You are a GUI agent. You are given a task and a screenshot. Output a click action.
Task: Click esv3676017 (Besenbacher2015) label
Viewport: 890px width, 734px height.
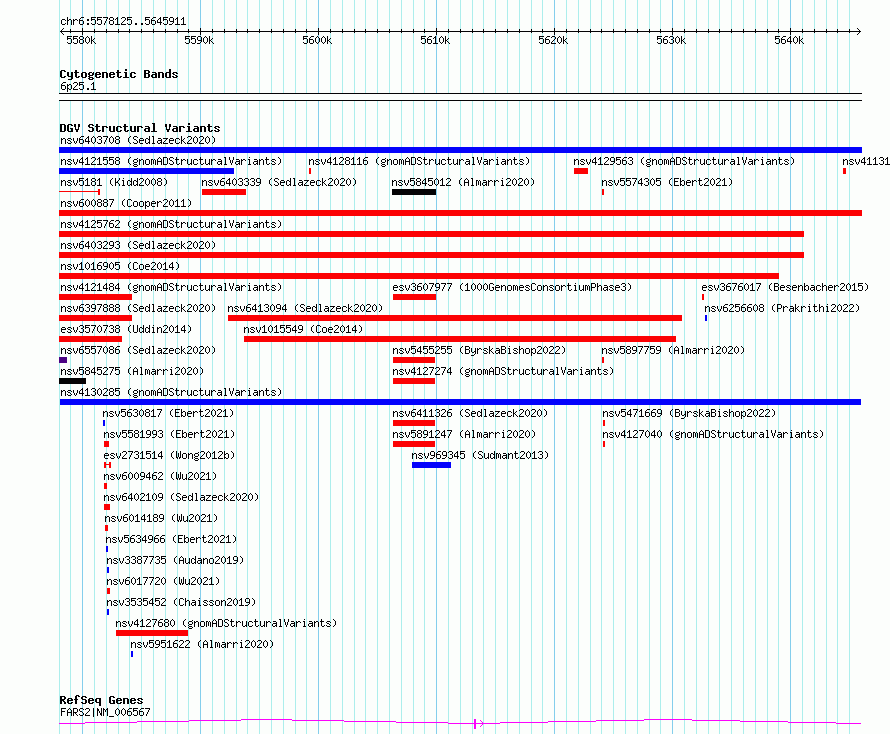(785, 287)
